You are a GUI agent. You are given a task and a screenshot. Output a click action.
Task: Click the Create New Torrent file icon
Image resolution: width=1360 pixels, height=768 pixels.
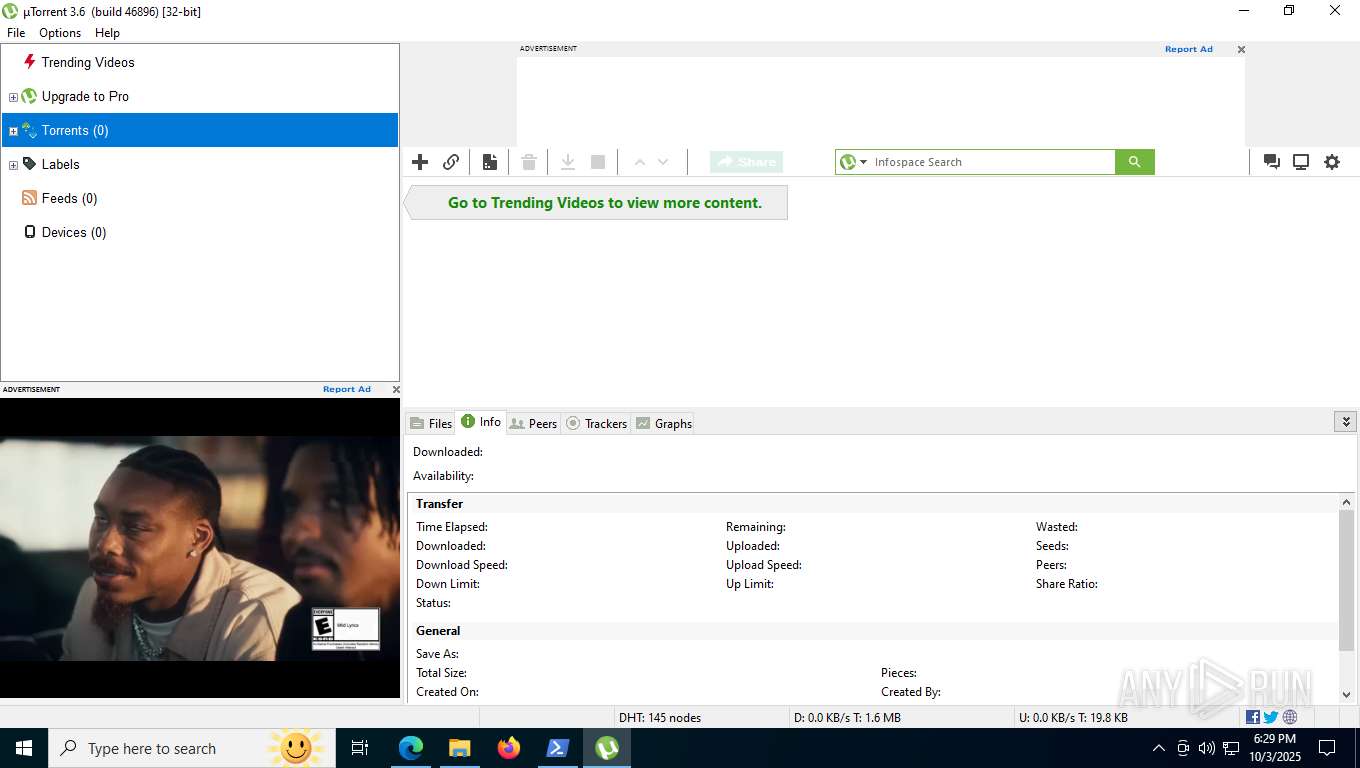point(490,162)
